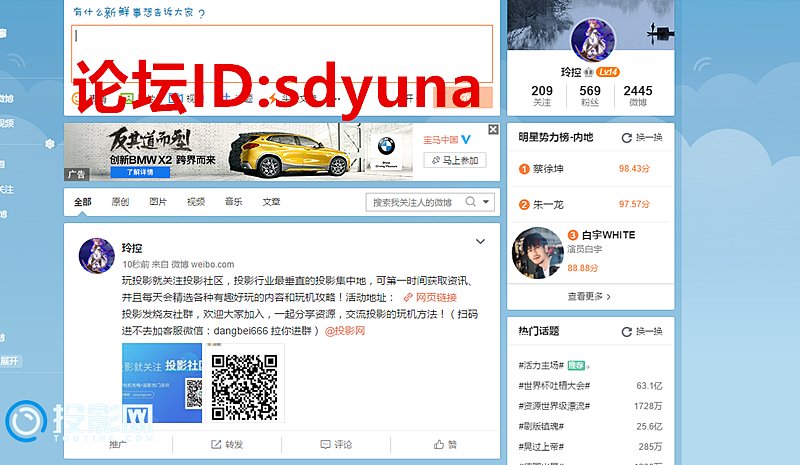The height and width of the screenshot is (465, 800).
Task: Select the 全部 tab
Action: [83, 202]
